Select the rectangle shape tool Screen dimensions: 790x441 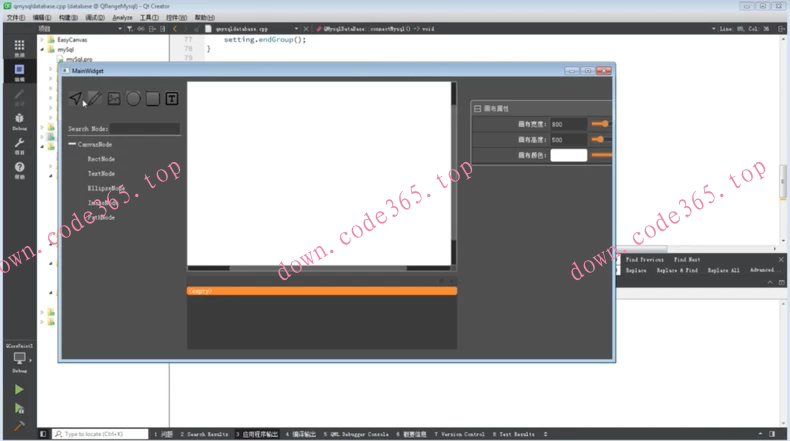click(153, 98)
